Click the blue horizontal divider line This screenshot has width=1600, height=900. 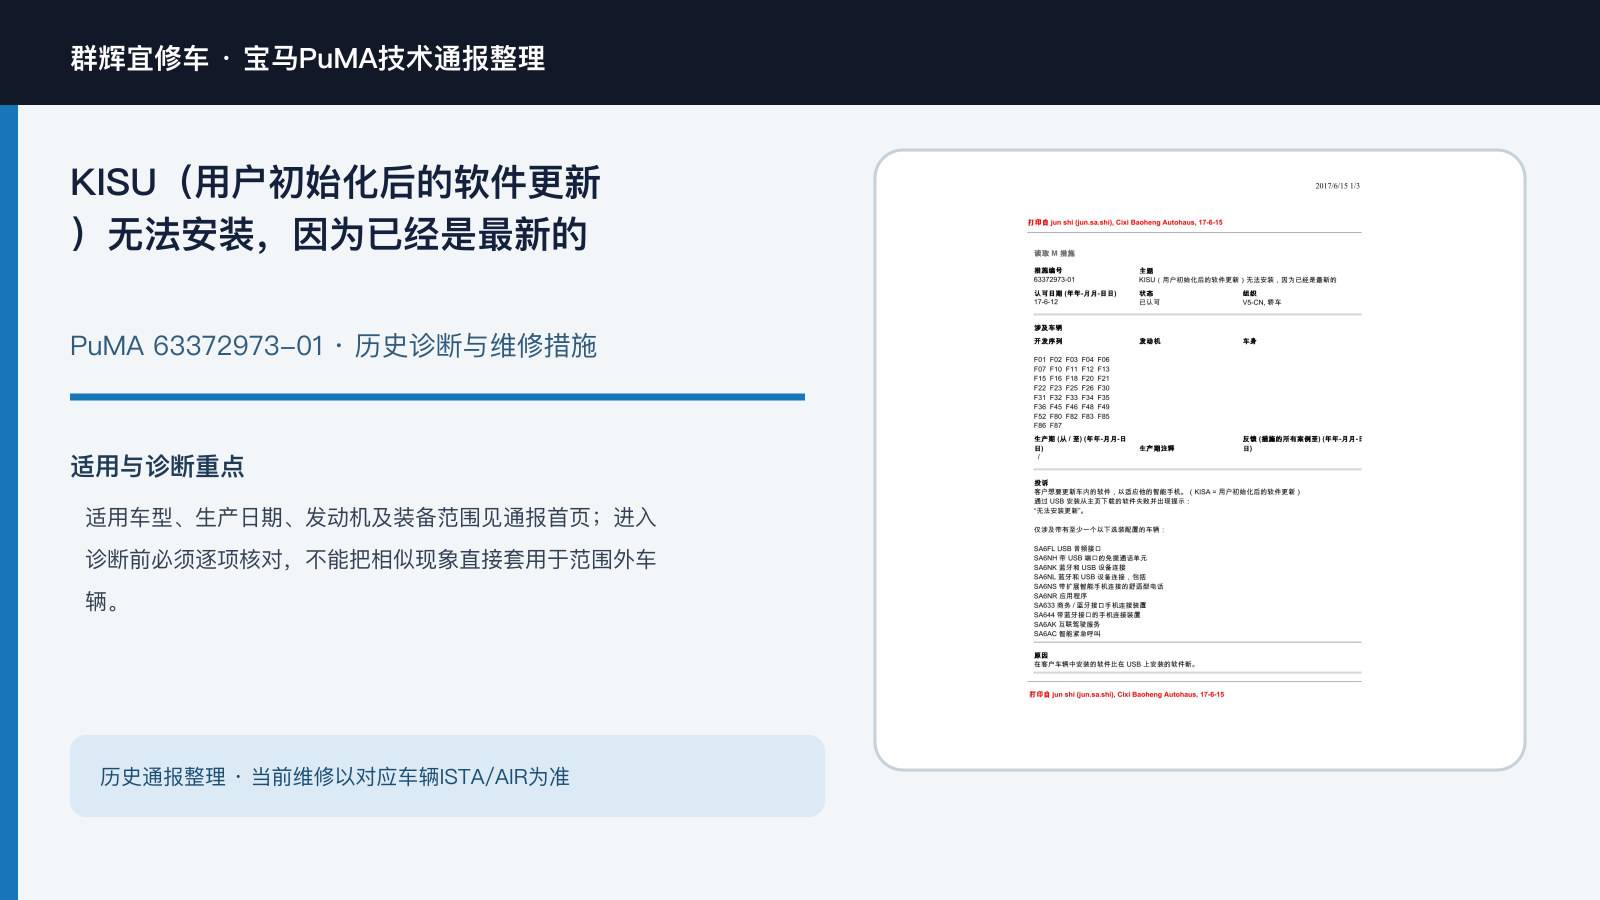click(437, 397)
